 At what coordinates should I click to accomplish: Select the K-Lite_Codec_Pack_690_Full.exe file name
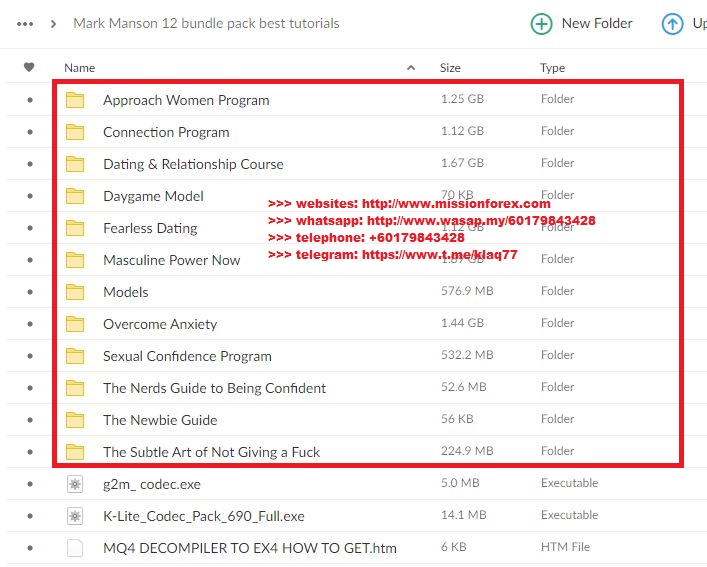tap(204, 517)
